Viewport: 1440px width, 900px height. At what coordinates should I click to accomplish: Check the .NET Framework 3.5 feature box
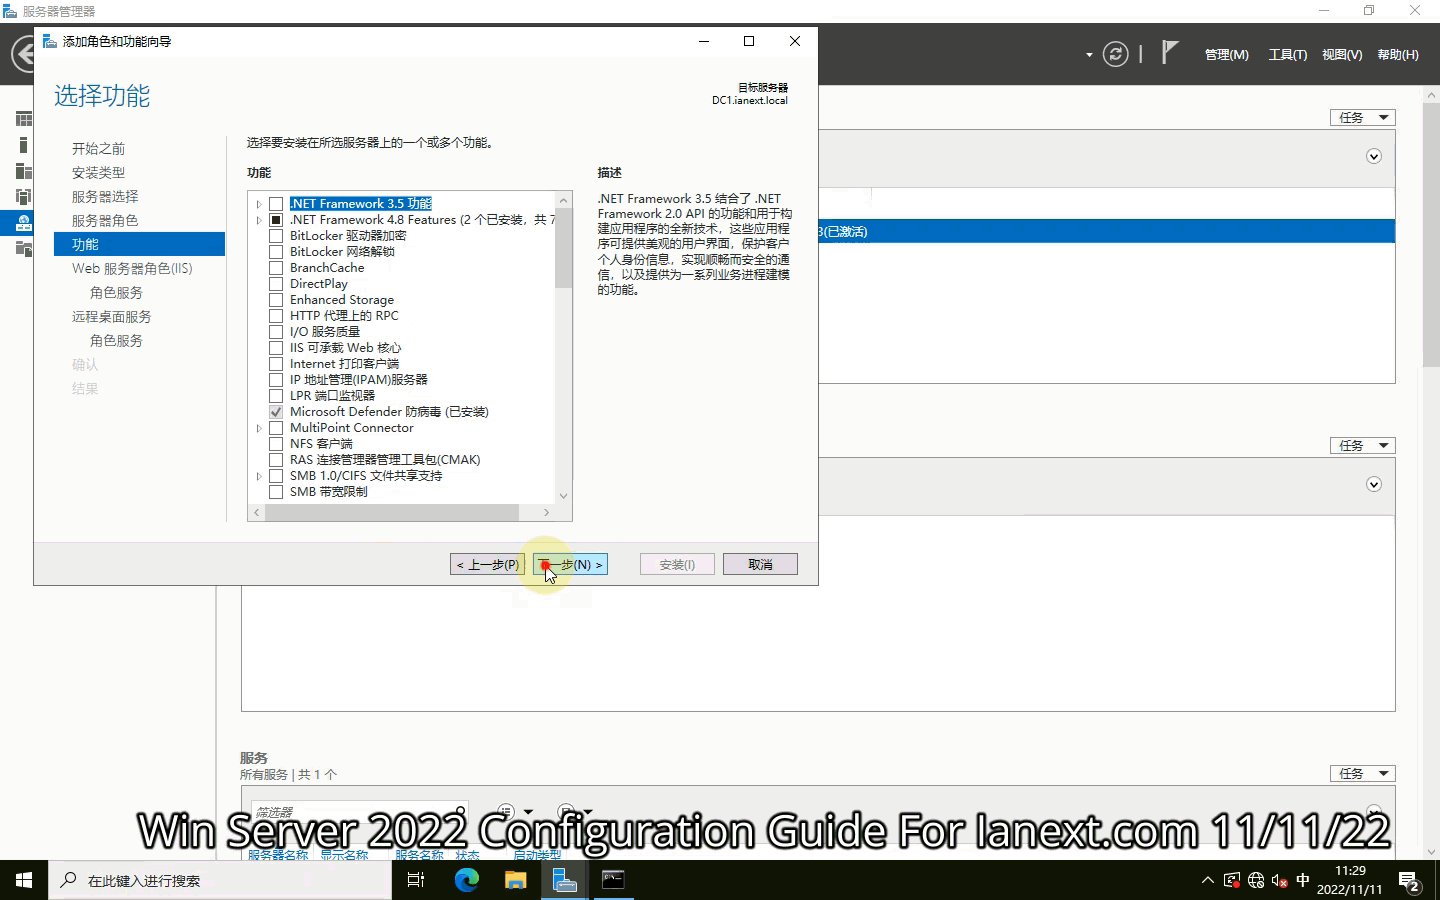point(276,204)
